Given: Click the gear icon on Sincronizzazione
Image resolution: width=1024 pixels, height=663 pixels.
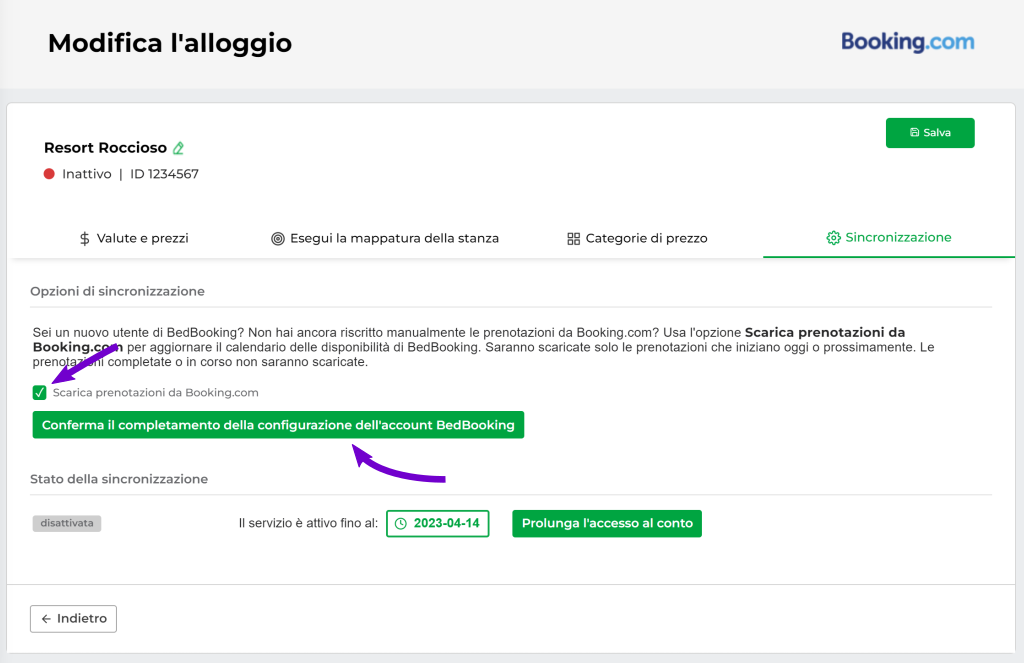Looking at the screenshot, I should (833, 238).
